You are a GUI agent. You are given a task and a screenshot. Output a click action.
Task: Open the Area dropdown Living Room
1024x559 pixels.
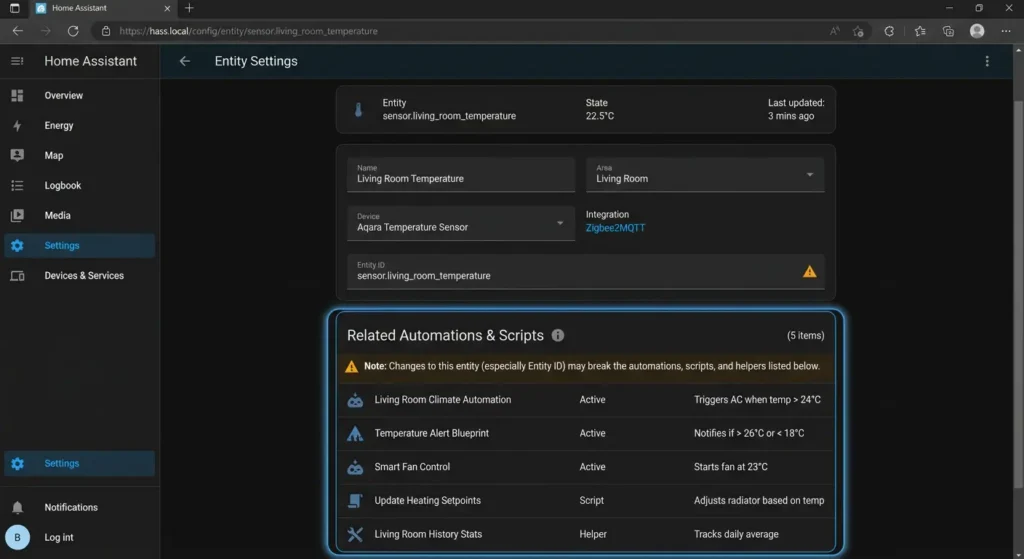click(705, 174)
